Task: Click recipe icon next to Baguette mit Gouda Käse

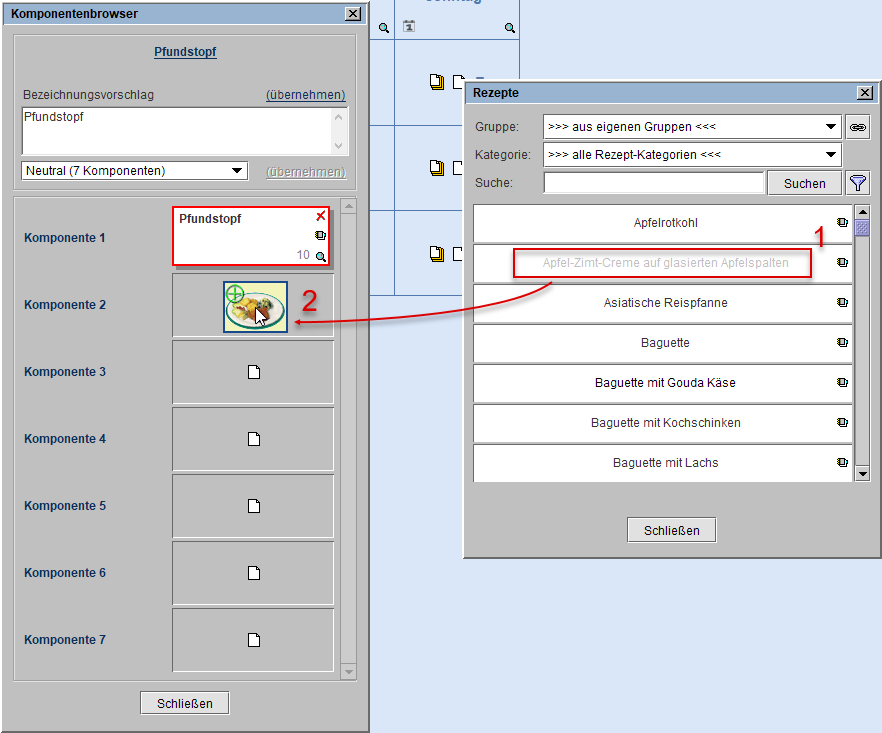Action: coord(842,382)
